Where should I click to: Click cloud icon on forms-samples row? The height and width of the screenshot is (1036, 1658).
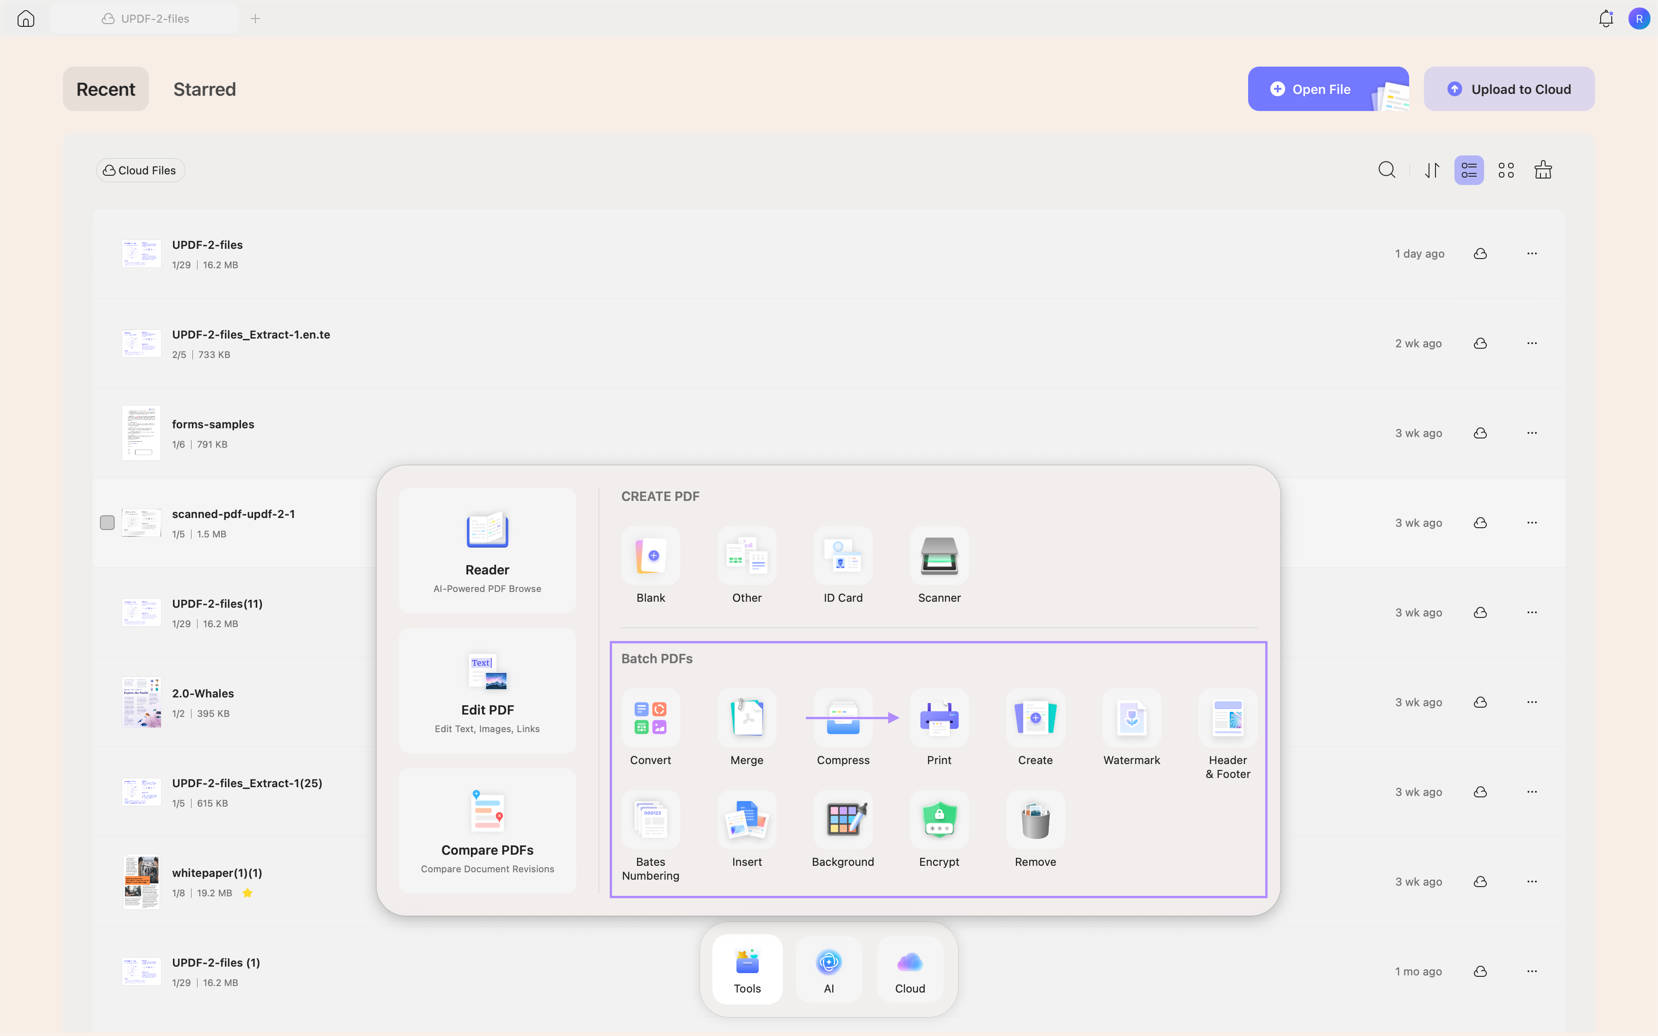click(1480, 433)
